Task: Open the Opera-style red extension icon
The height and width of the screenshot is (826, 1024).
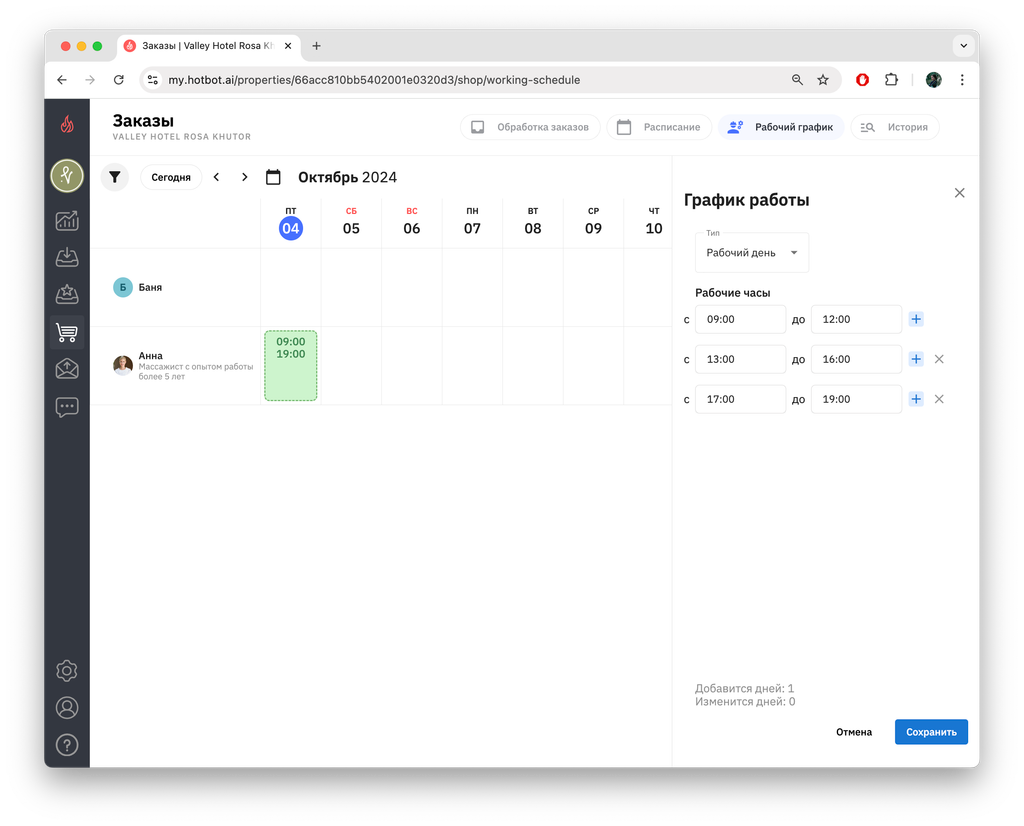Action: (x=863, y=80)
